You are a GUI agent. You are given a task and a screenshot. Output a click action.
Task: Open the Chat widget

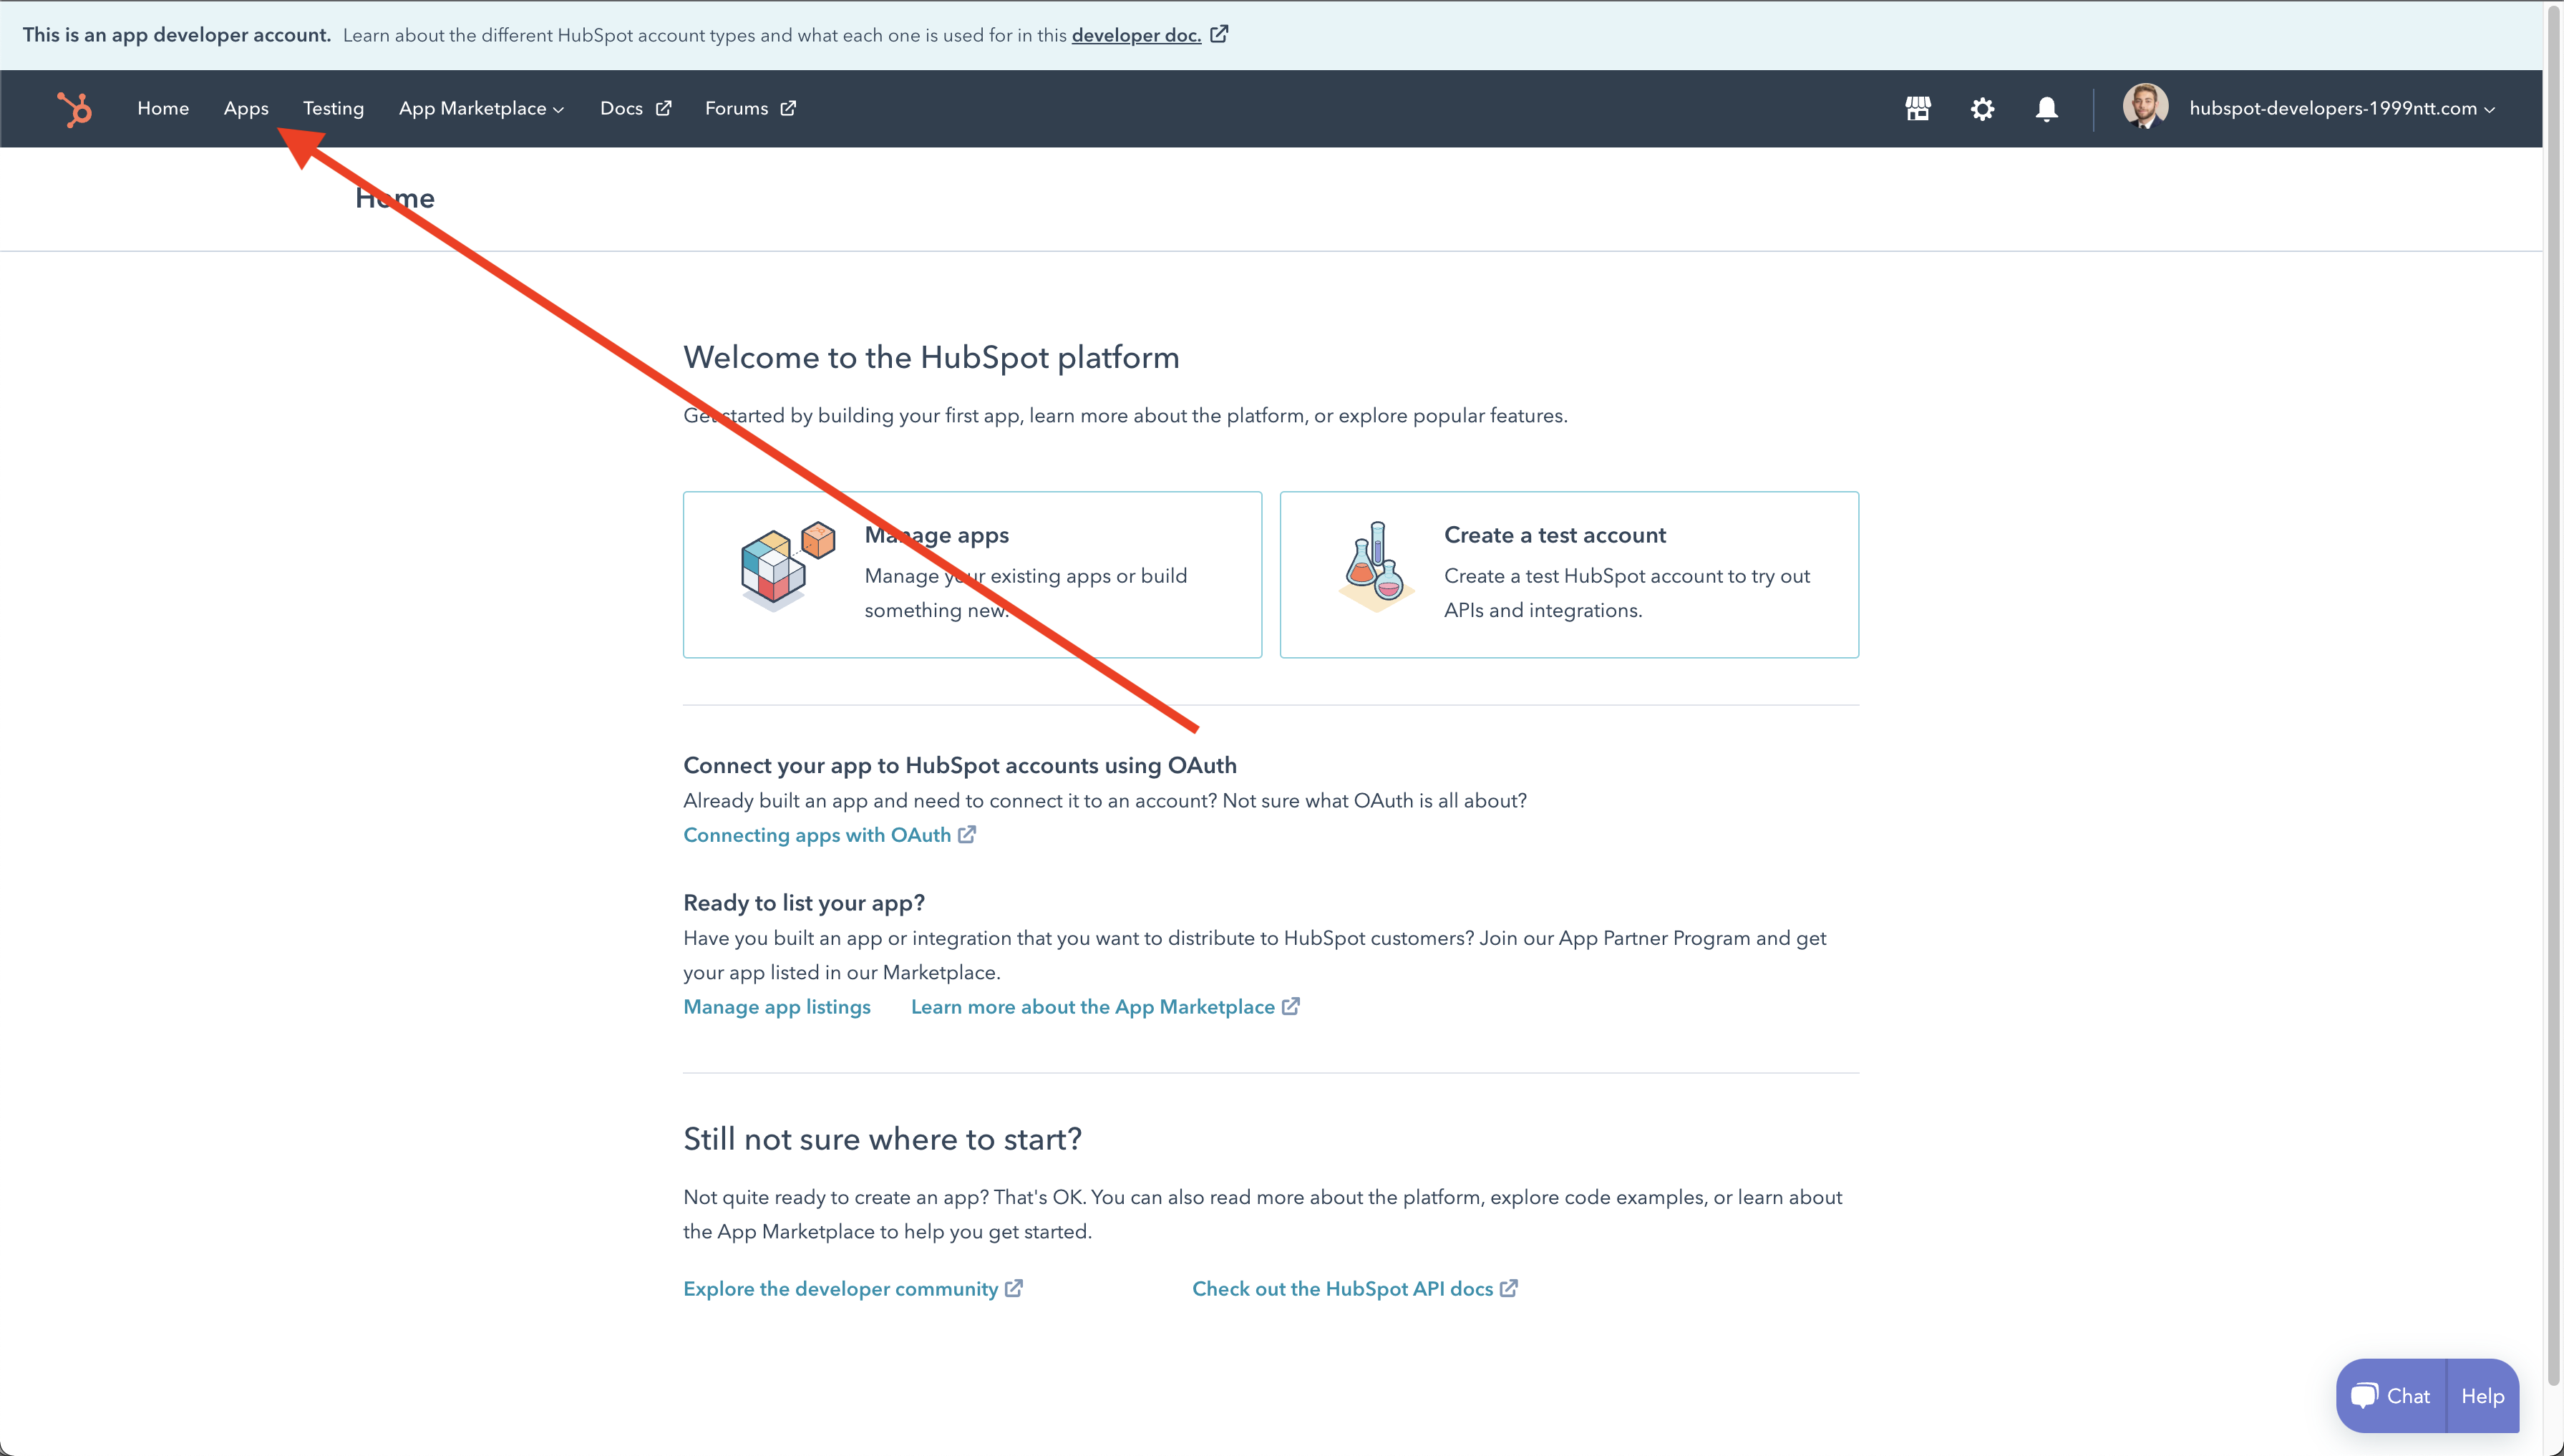pyautogui.click(x=2391, y=1395)
